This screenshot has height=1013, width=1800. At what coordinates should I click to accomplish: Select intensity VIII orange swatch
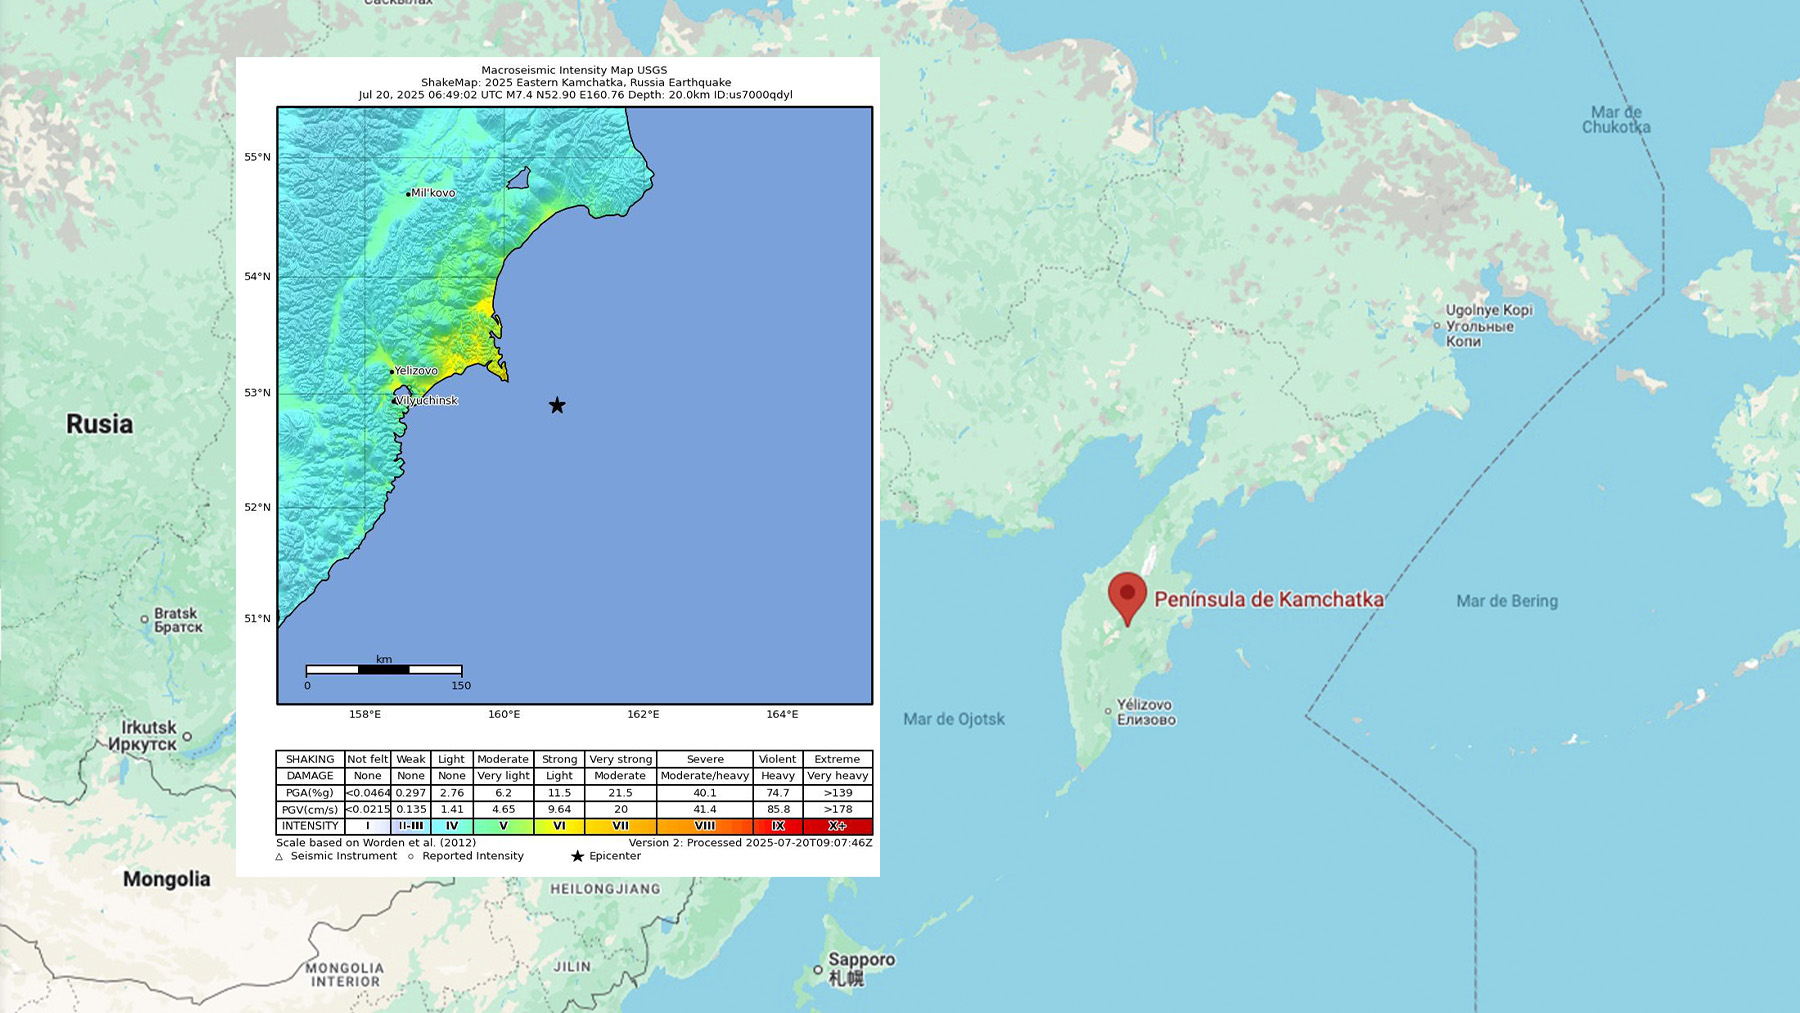(704, 826)
